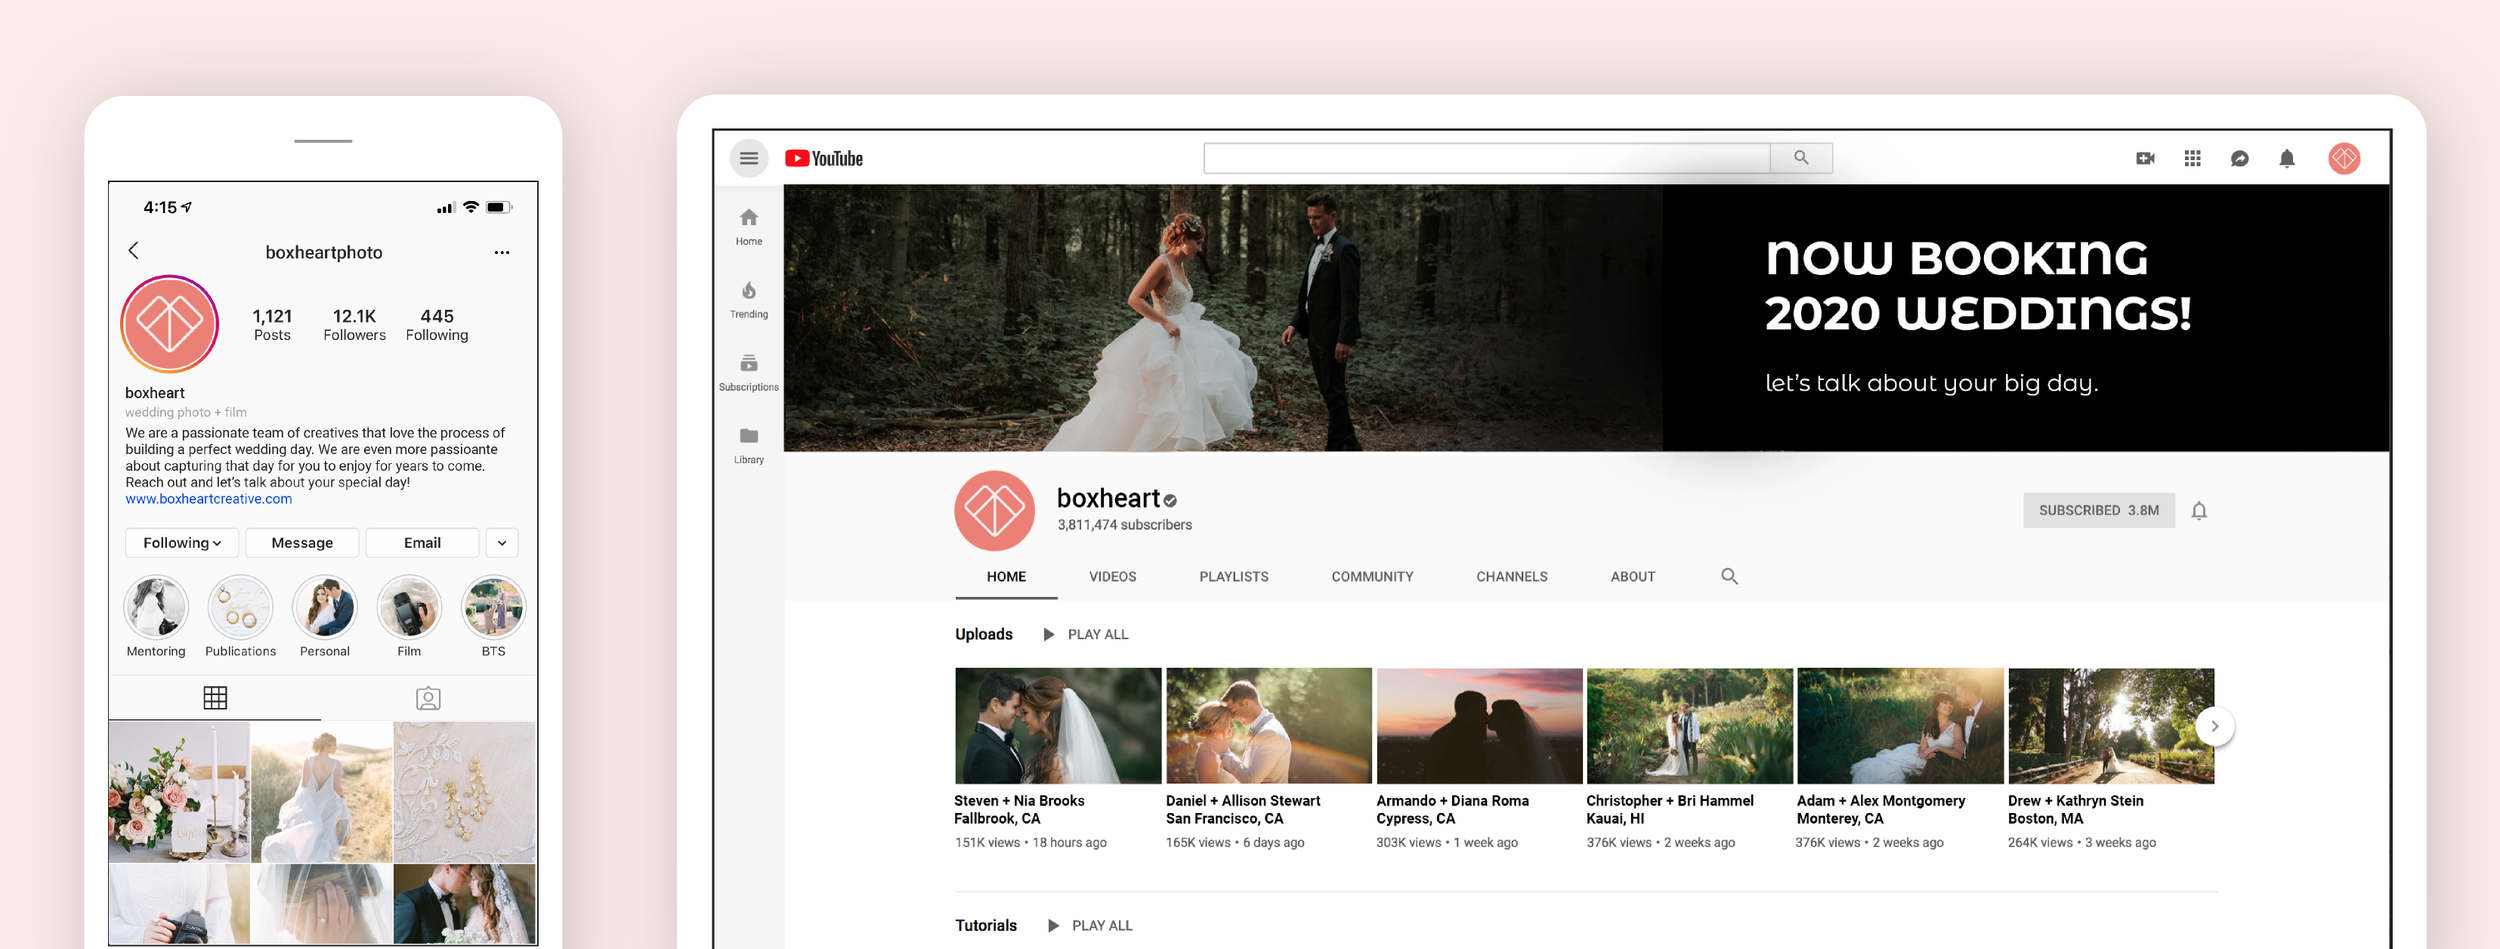Viewport: 2500px width, 949px height.
Task: Open the Following dropdown button
Action: (181, 542)
